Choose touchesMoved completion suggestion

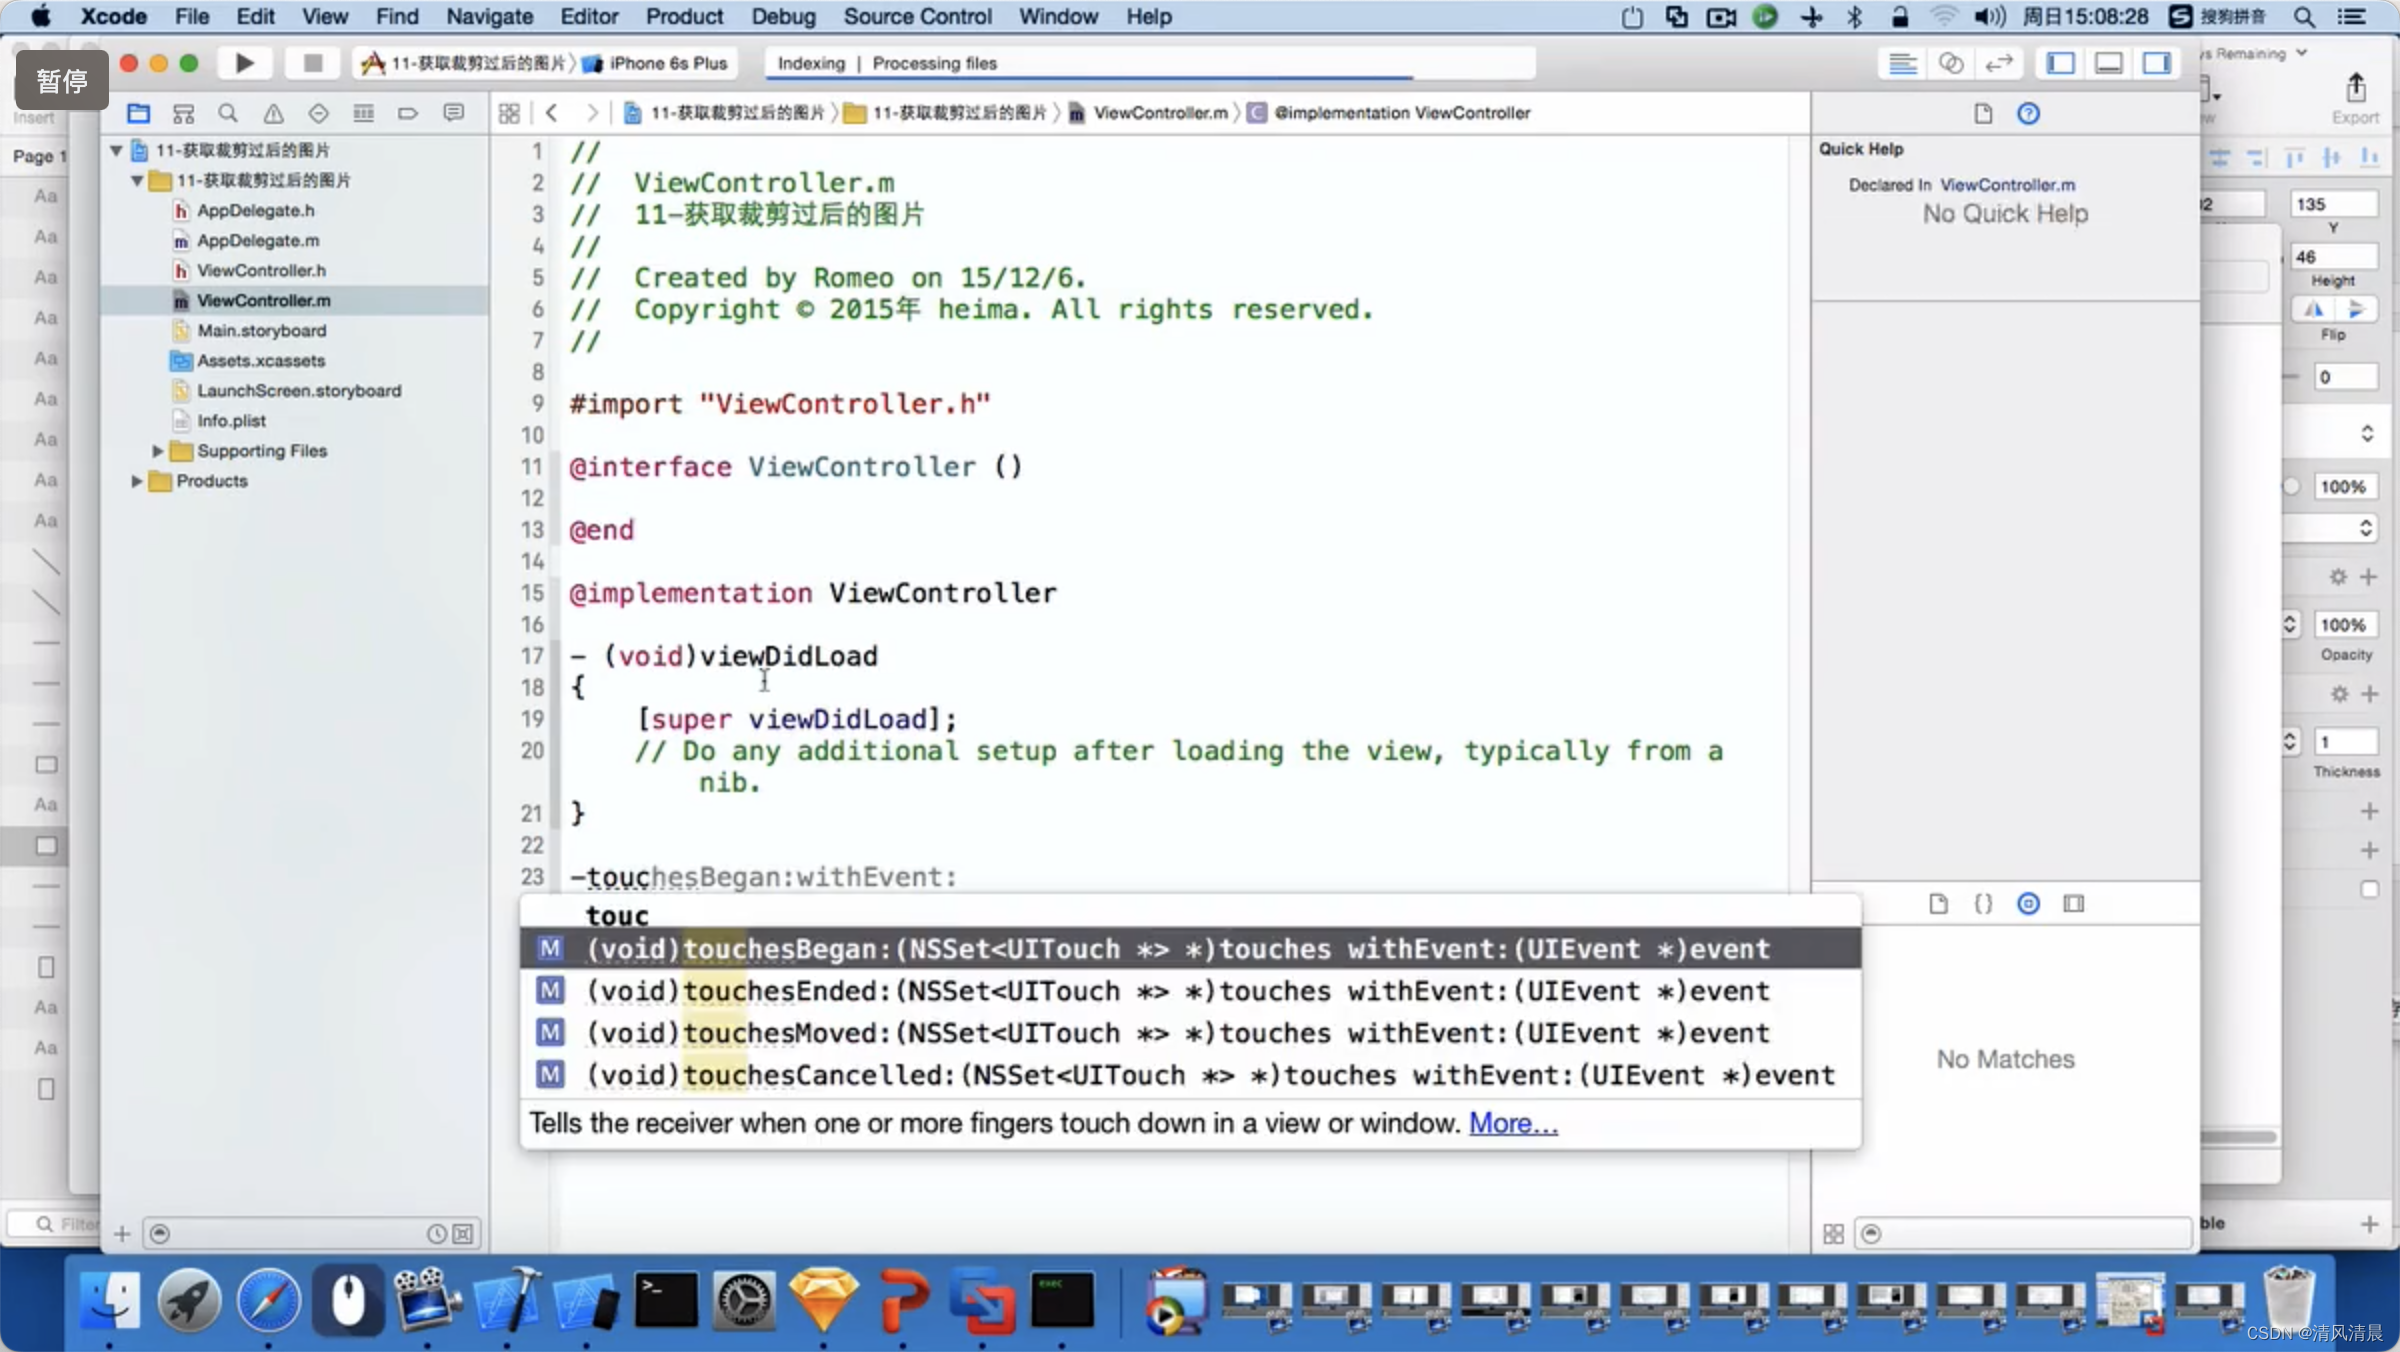tap(1190, 1032)
